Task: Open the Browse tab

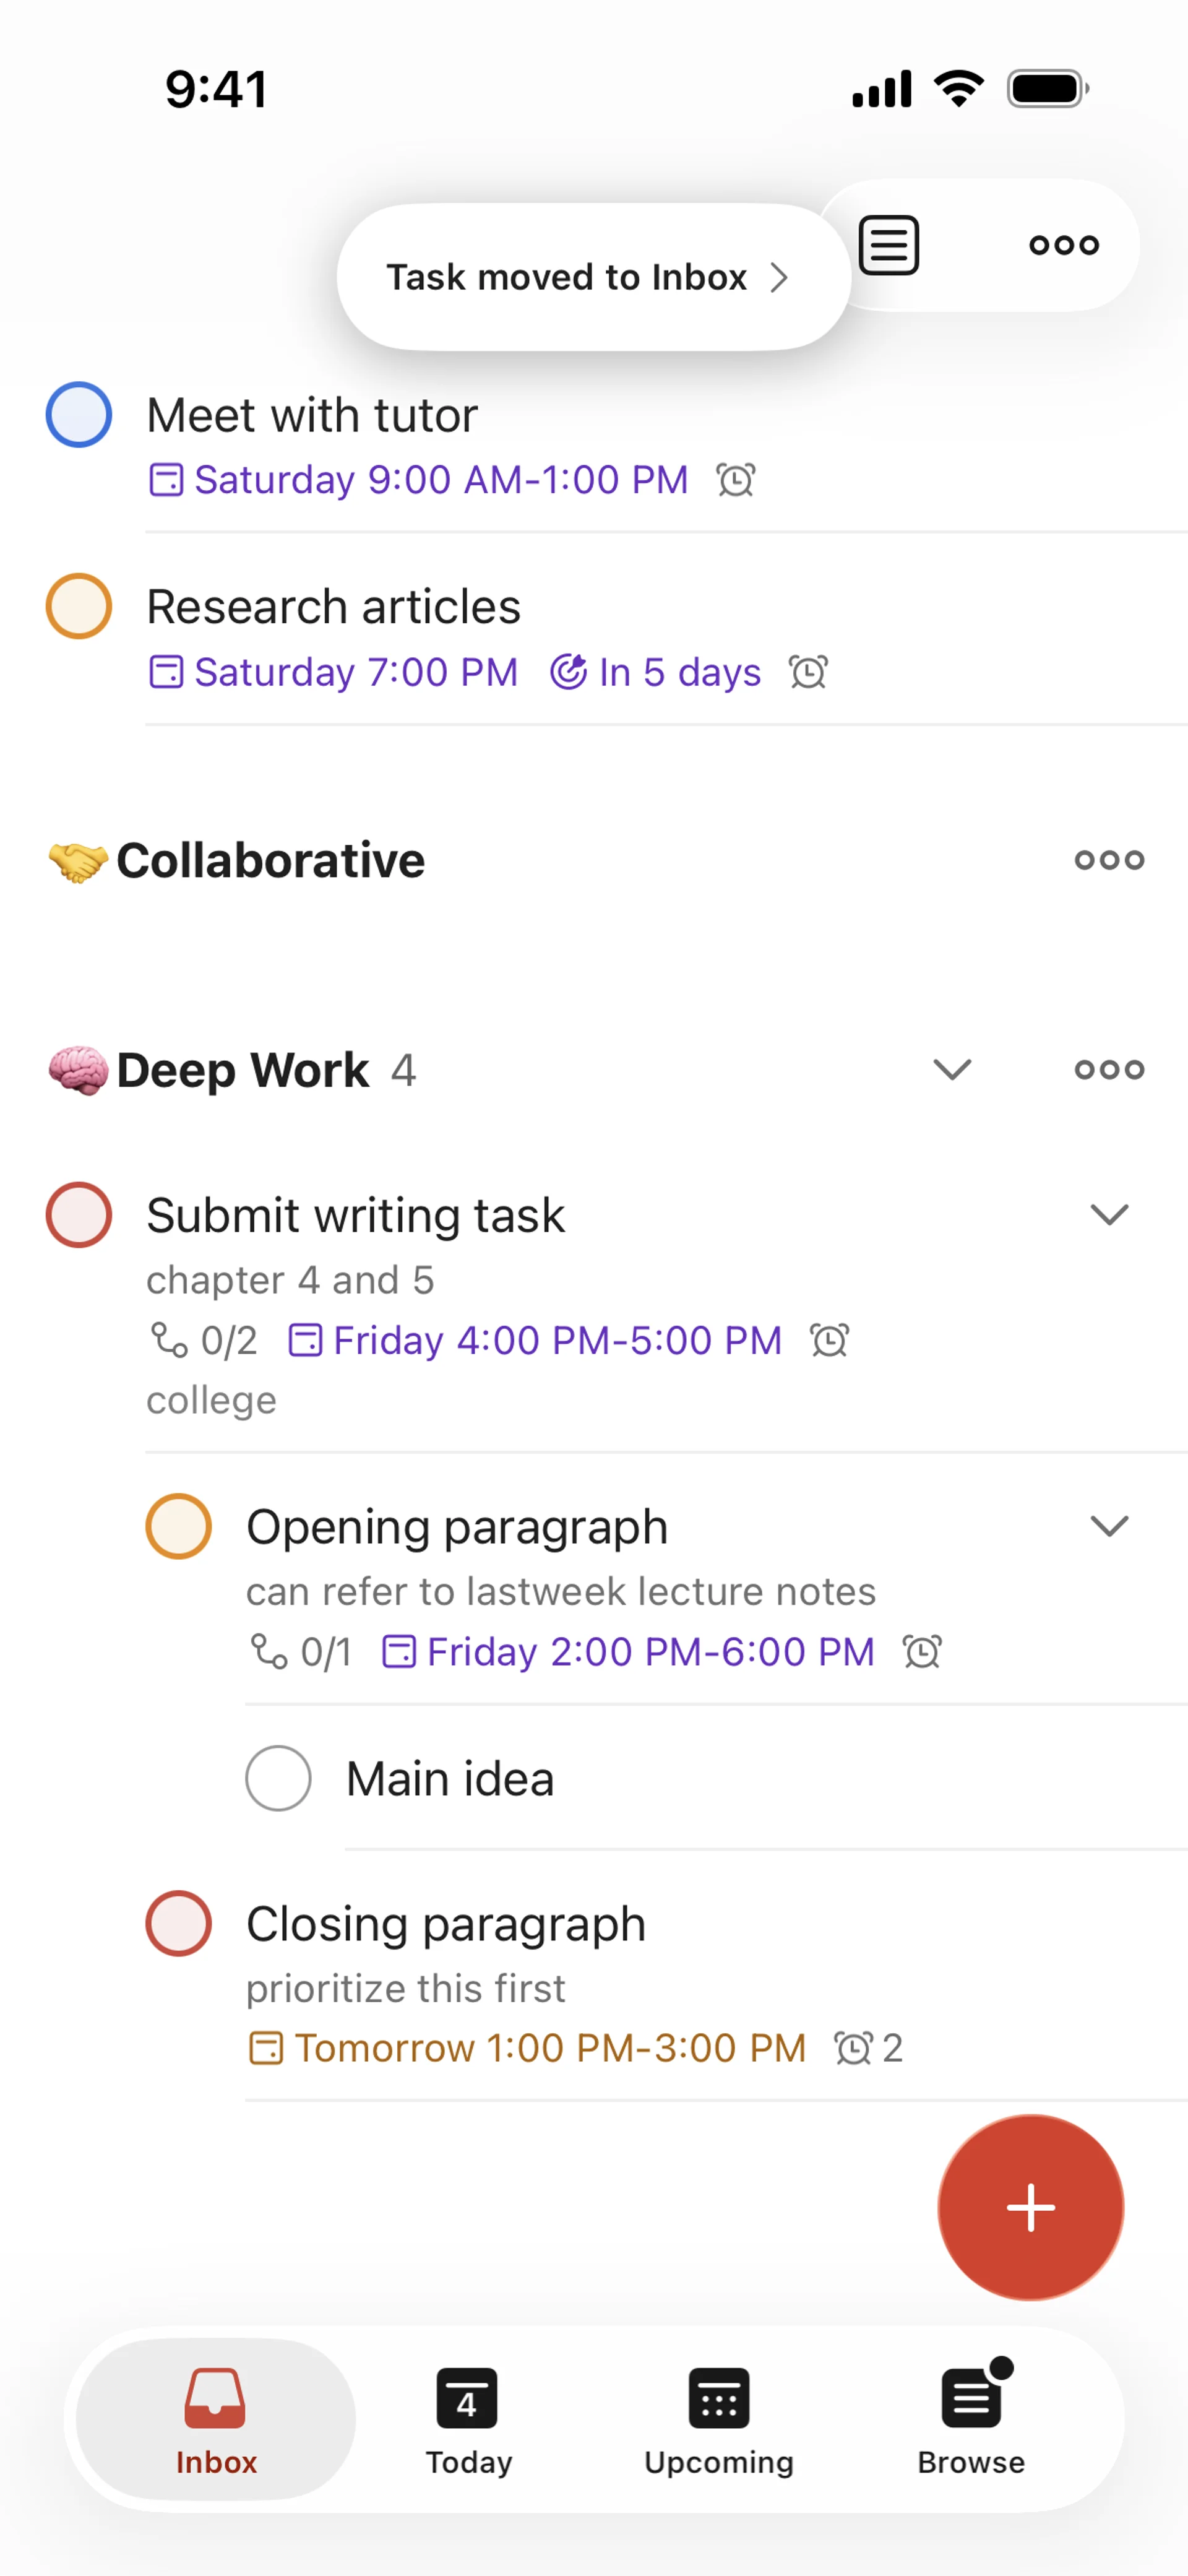Action: click(971, 2419)
